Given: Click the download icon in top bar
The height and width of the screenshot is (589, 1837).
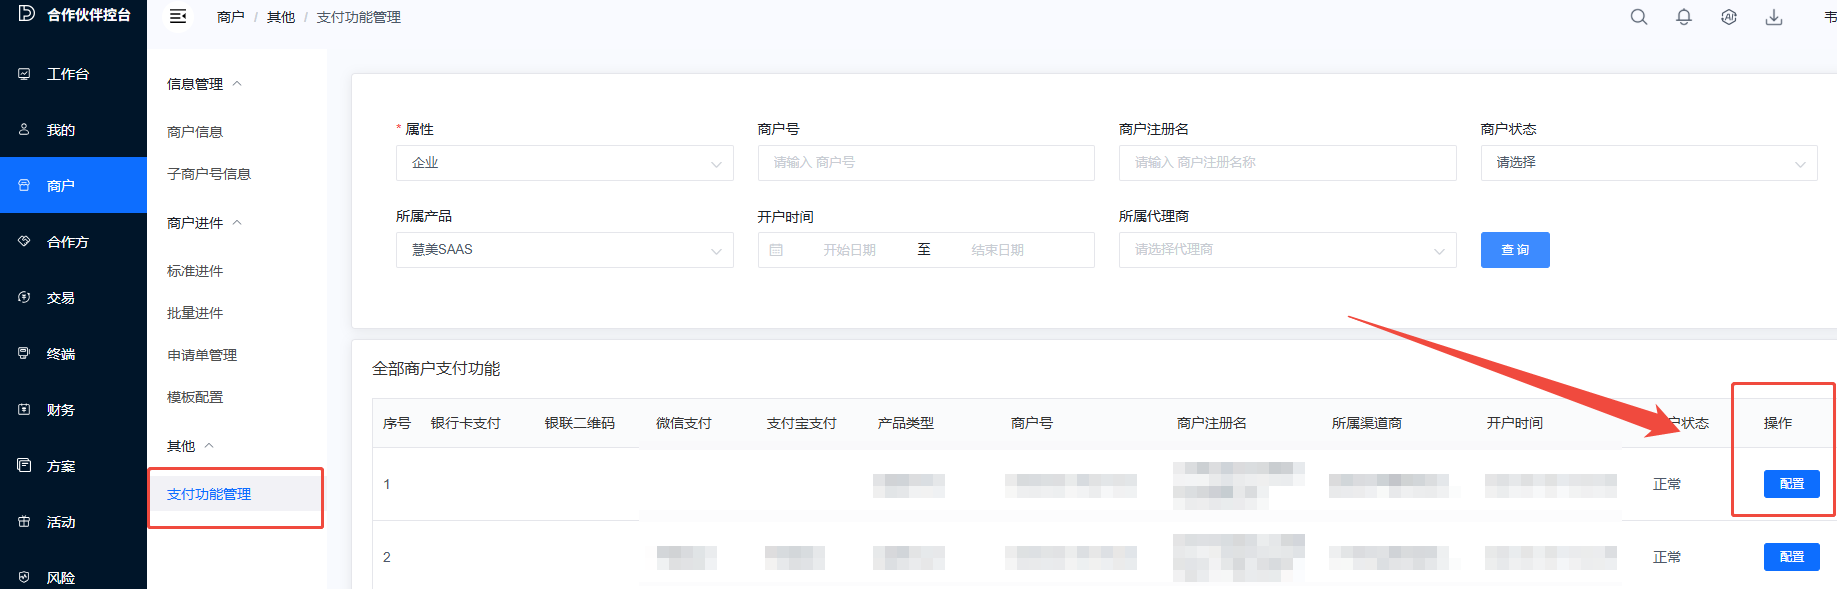Looking at the screenshot, I should 1774,17.
